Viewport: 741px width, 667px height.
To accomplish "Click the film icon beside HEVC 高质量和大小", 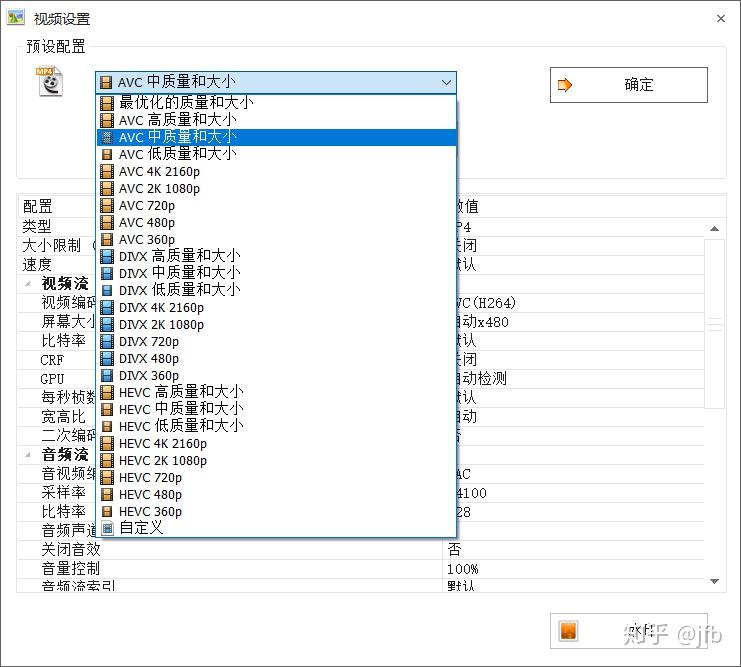I will click(x=107, y=392).
